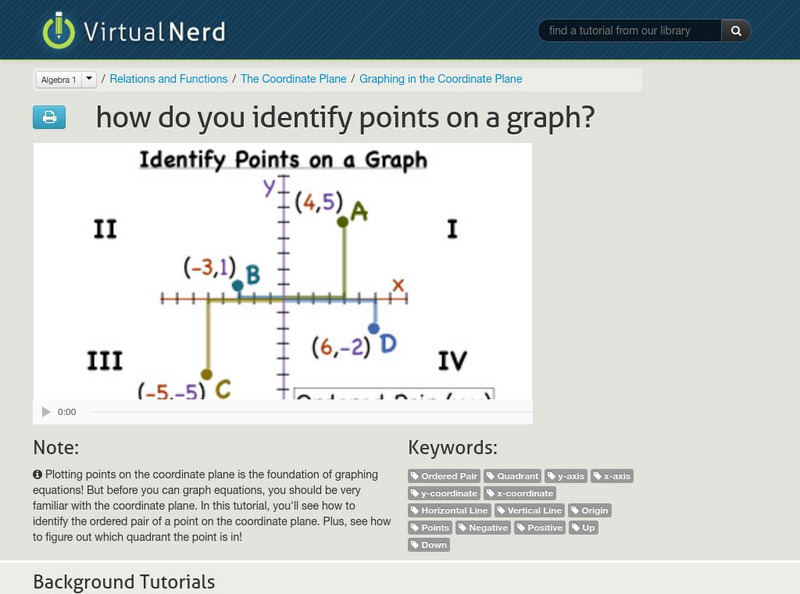Screen dimensions: 800x594
Task: Click the Negative keyword tag
Action: click(482, 528)
